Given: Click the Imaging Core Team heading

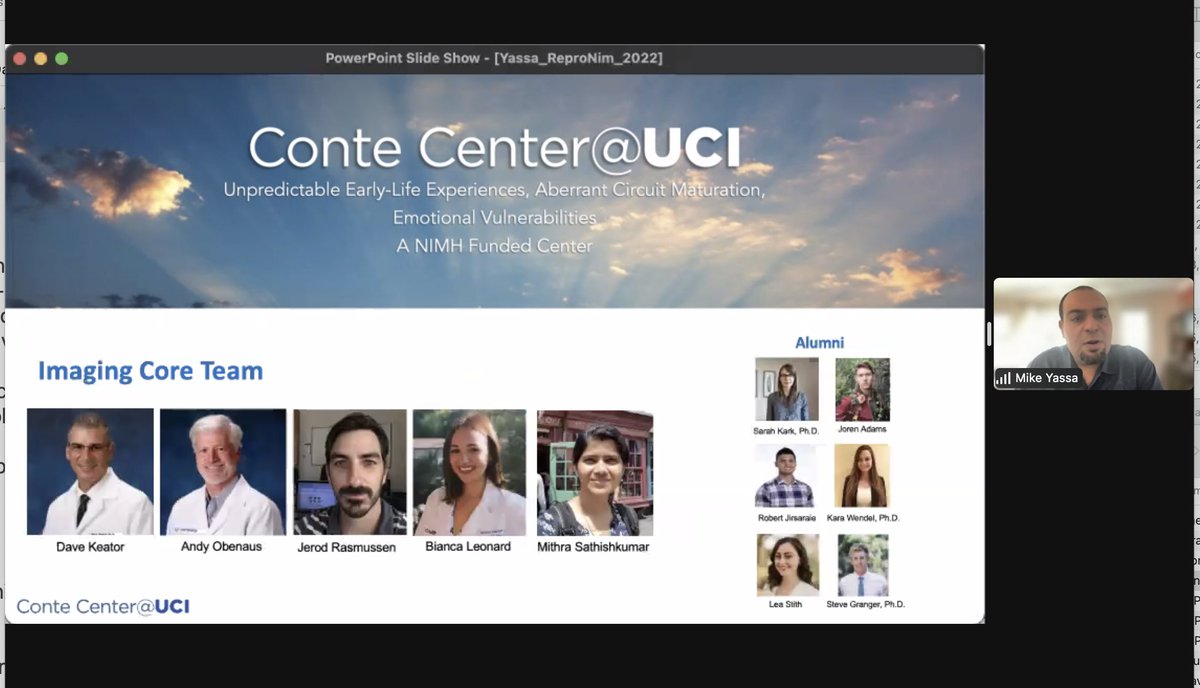Looking at the screenshot, I should coord(150,371).
